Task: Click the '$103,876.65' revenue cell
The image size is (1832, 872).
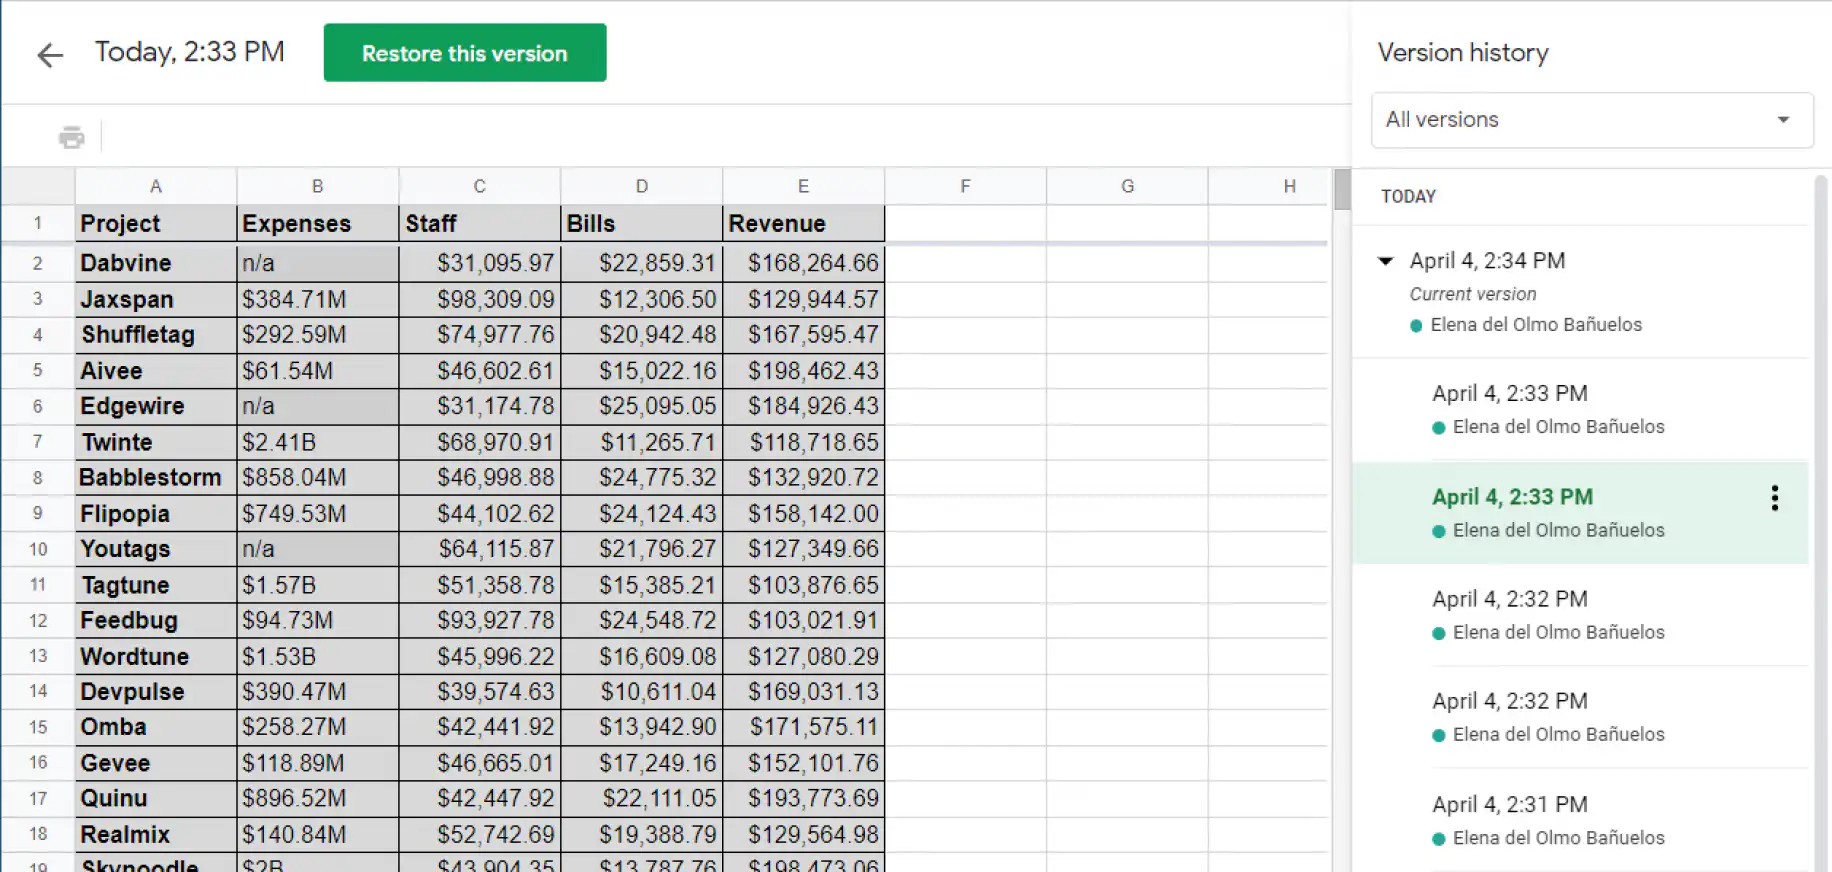Action: point(804,585)
